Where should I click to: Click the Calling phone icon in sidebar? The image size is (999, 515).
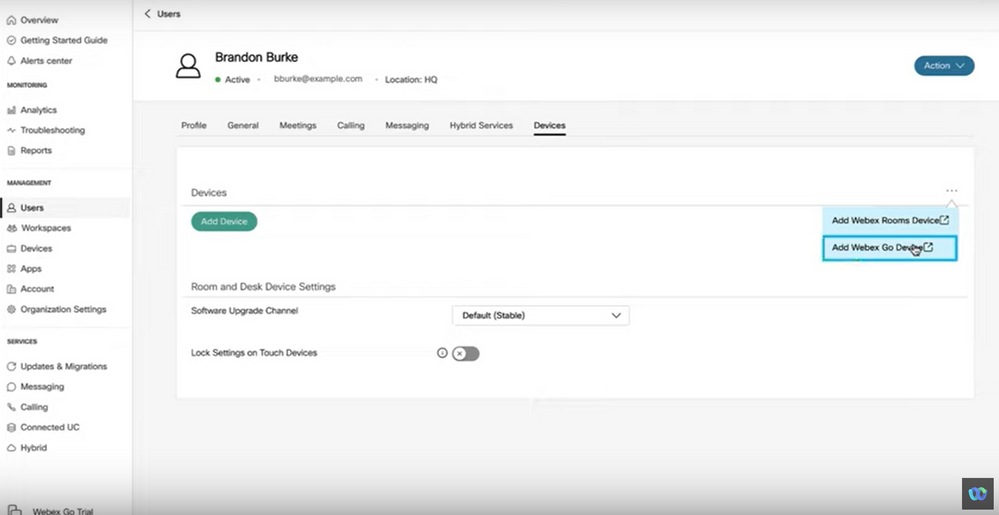click(x=11, y=407)
